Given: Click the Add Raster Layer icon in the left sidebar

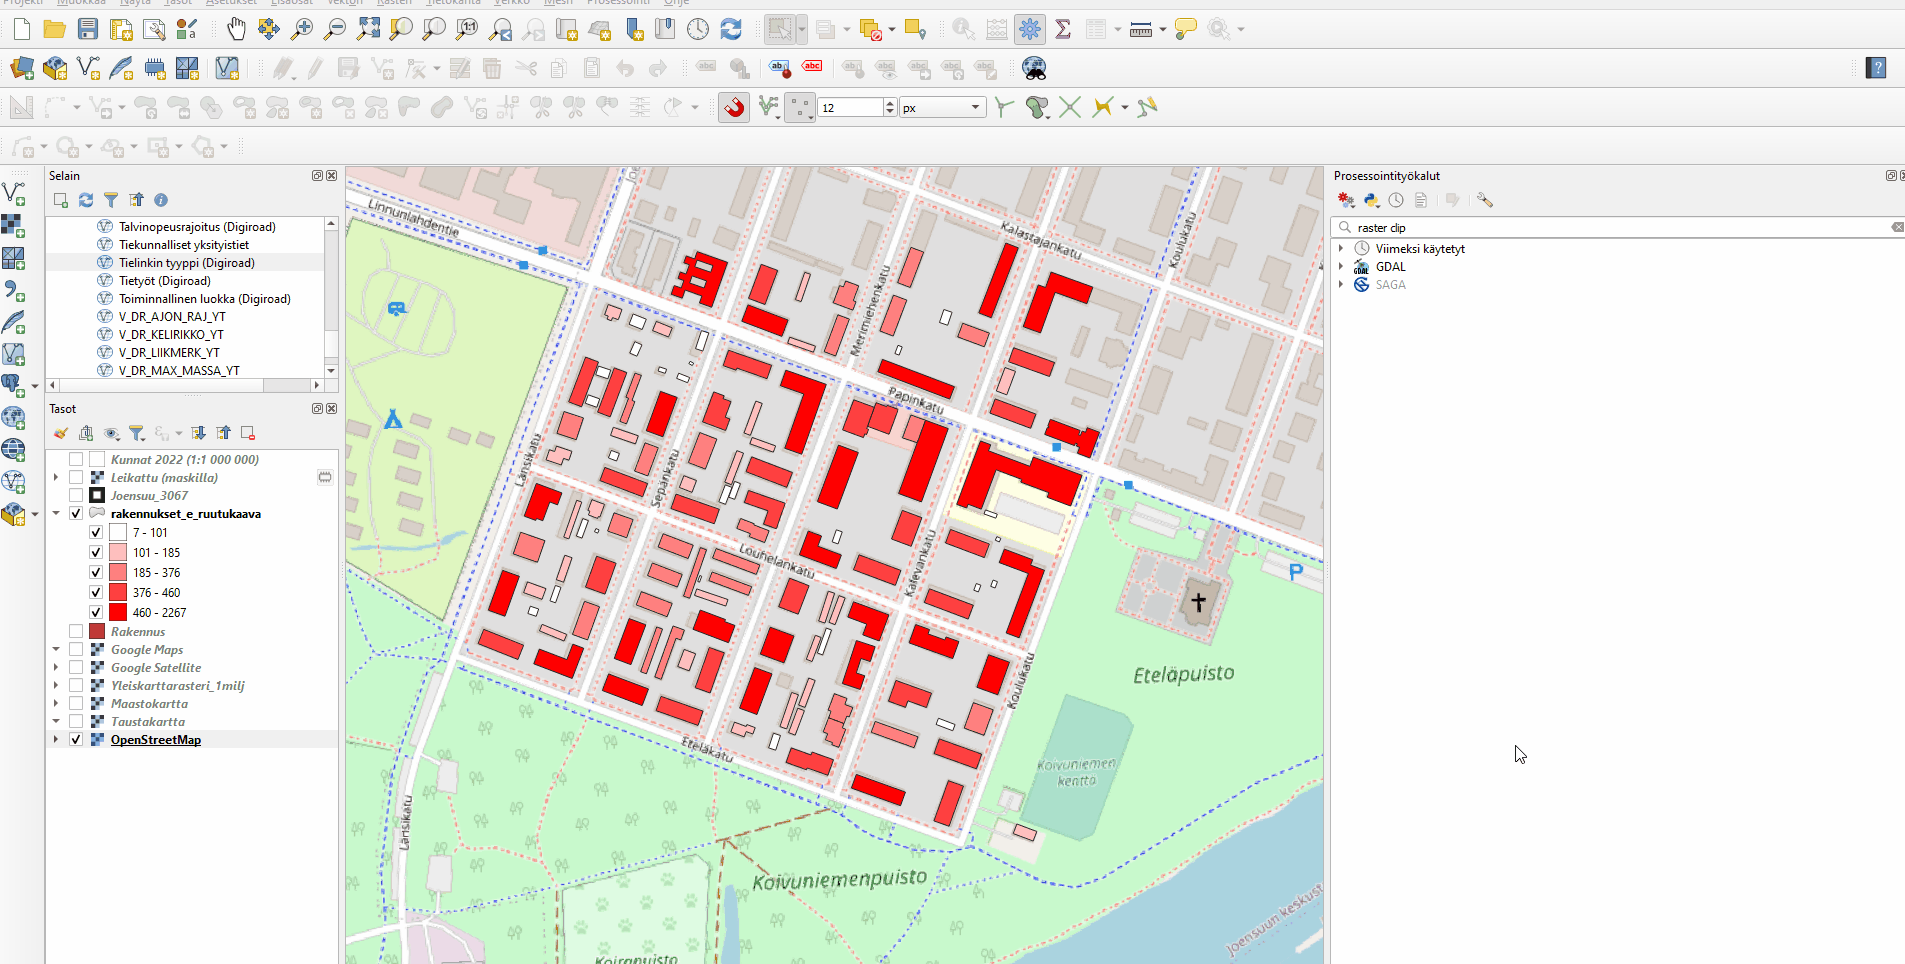Looking at the screenshot, I should (x=14, y=225).
